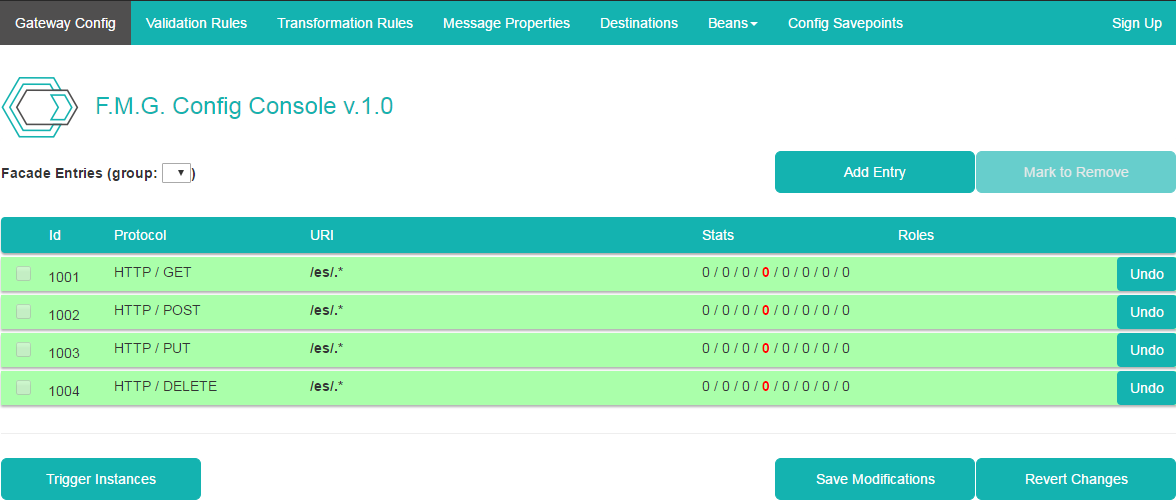The width and height of the screenshot is (1176, 501).
Task: Select the checkbox for entry 1002
Action: coord(24,312)
